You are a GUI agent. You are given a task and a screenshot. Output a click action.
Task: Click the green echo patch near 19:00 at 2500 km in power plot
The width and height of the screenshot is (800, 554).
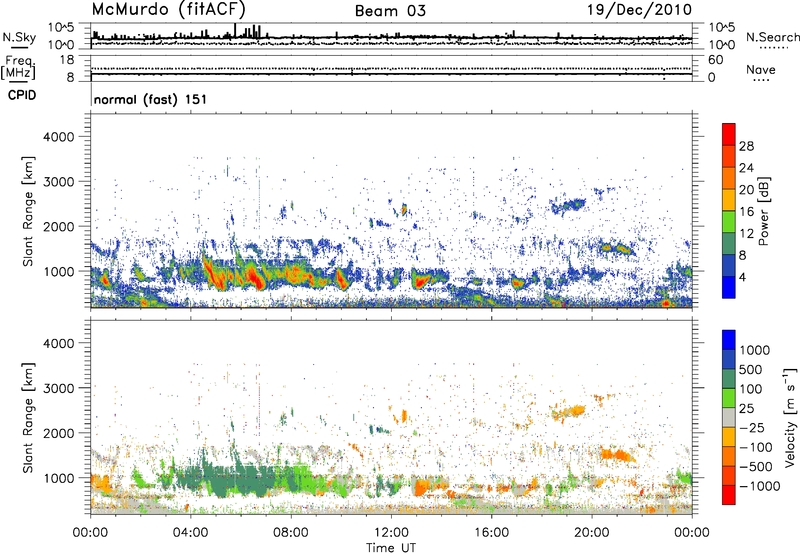(x=569, y=206)
